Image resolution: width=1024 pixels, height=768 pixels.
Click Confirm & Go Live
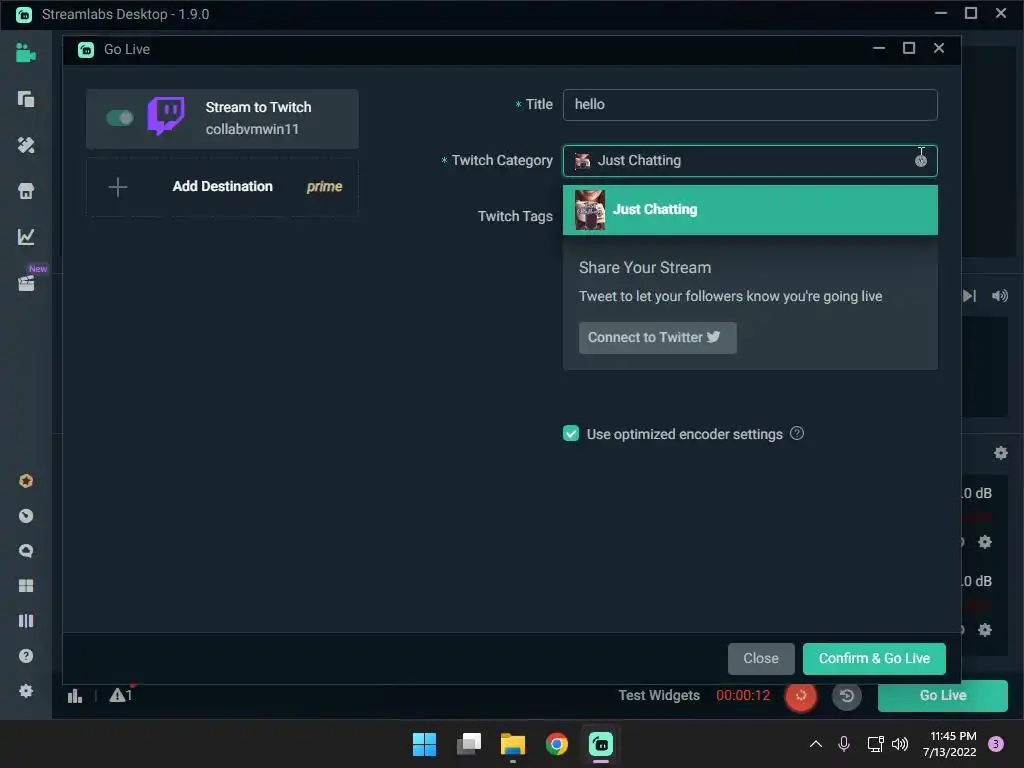[874, 658]
